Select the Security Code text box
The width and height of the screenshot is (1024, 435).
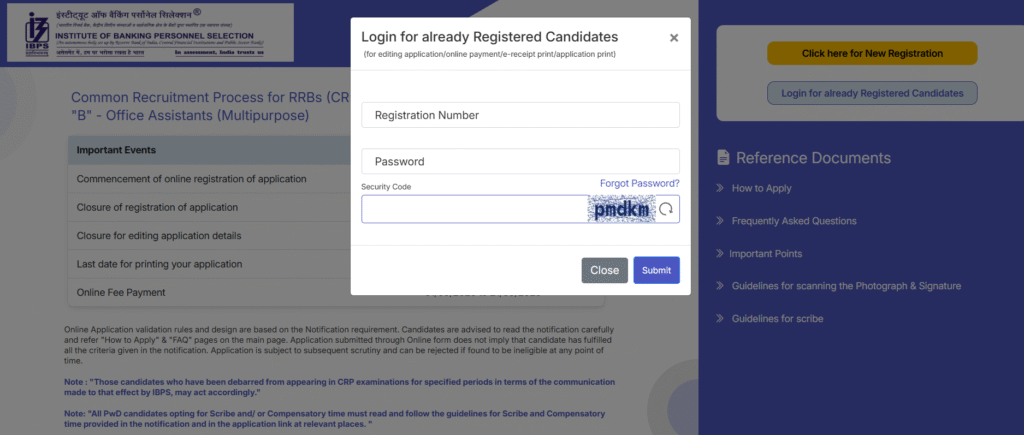tap(475, 209)
